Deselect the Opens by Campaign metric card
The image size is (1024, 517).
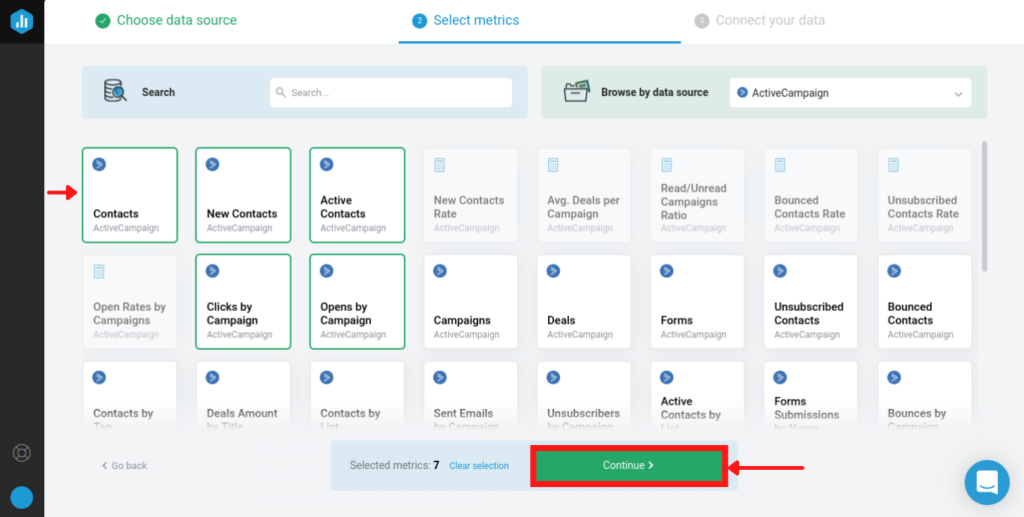(357, 302)
